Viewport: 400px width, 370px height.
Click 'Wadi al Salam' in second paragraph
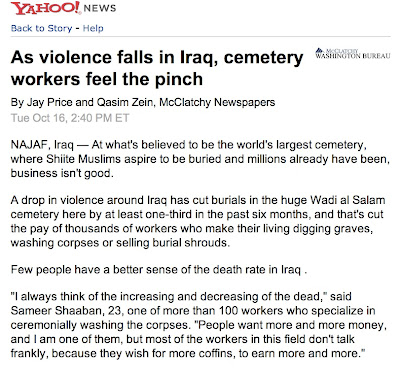click(347, 200)
